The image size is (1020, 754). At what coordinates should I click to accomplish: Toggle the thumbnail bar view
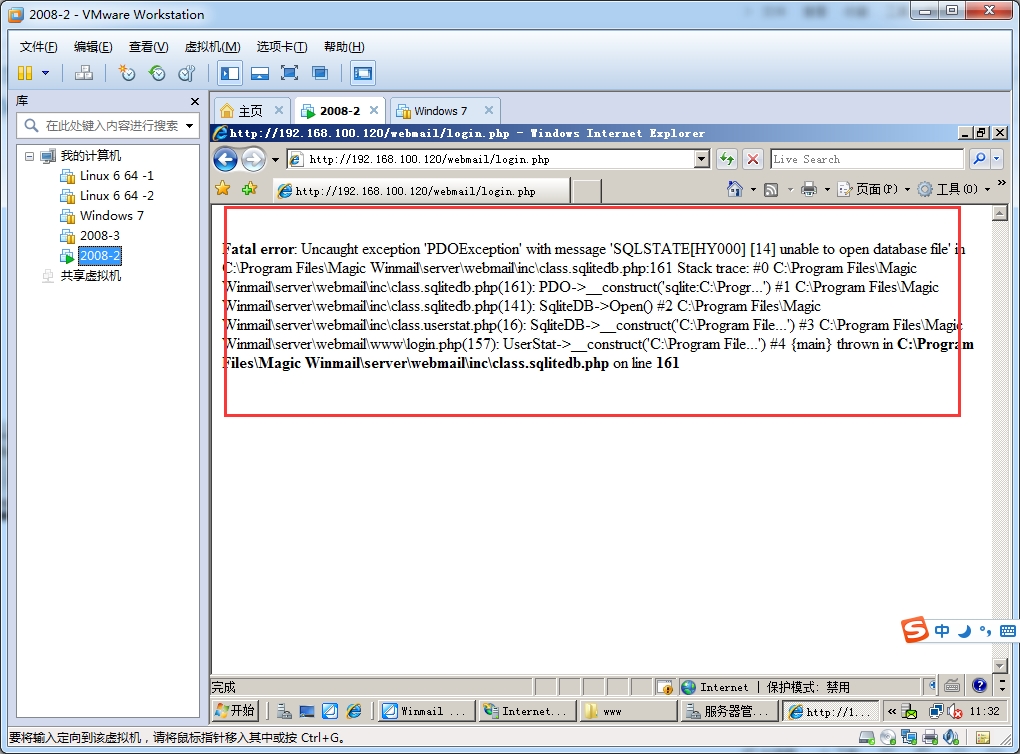(x=260, y=73)
